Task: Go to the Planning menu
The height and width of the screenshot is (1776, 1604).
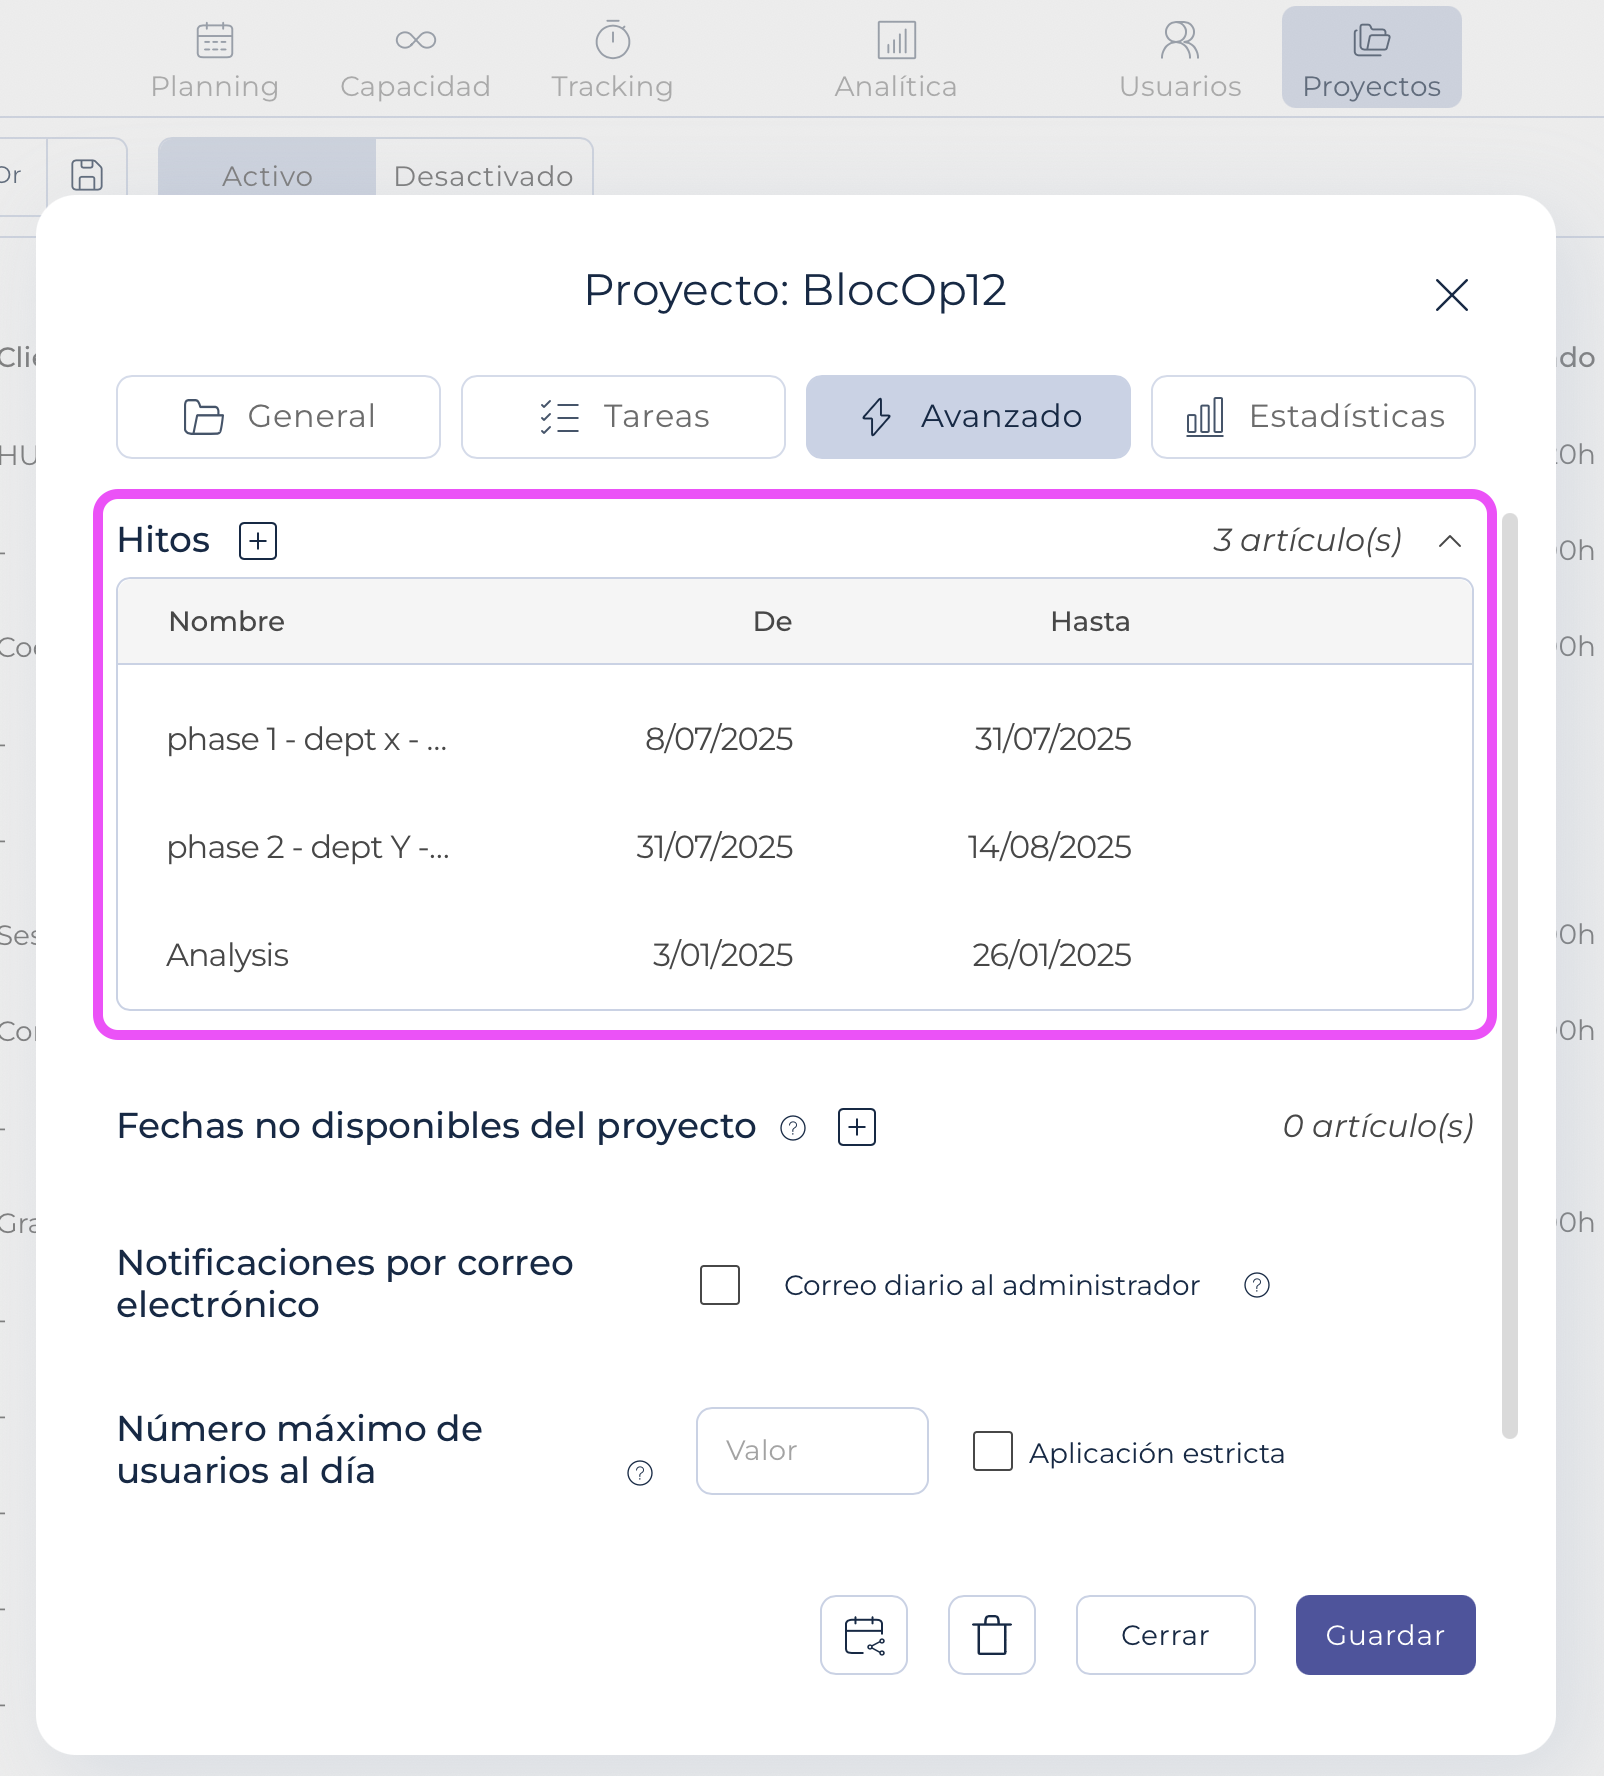Action: [215, 60]
